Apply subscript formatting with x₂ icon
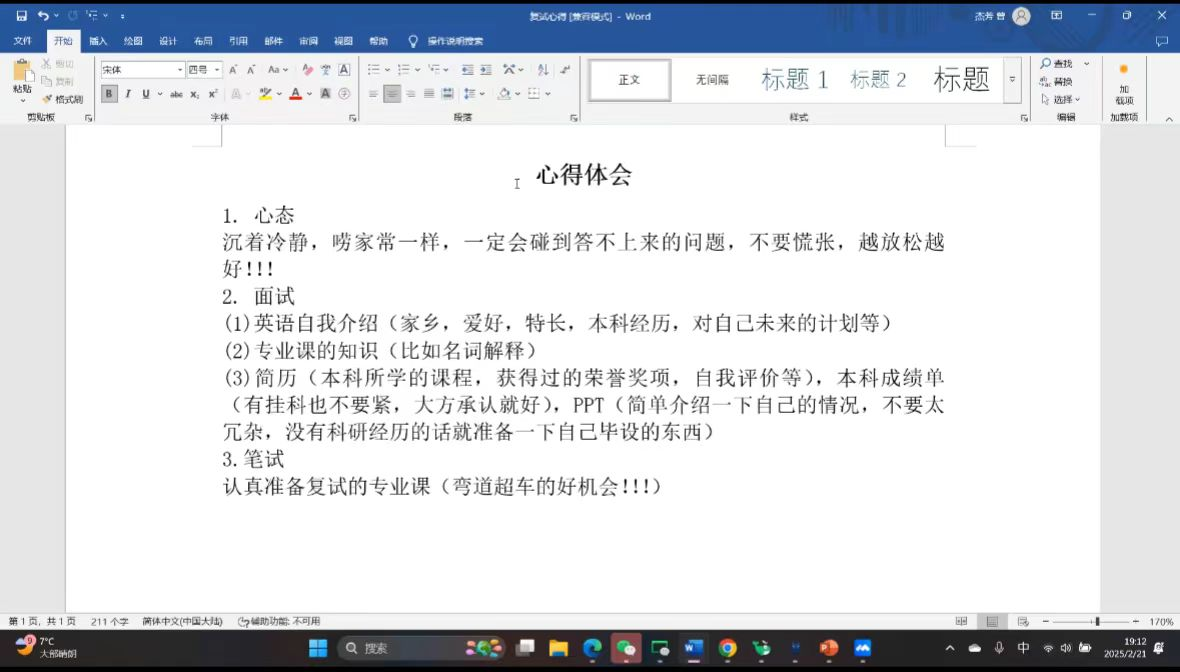Screen dimensions: 1180x672 [x=195, y=94]
